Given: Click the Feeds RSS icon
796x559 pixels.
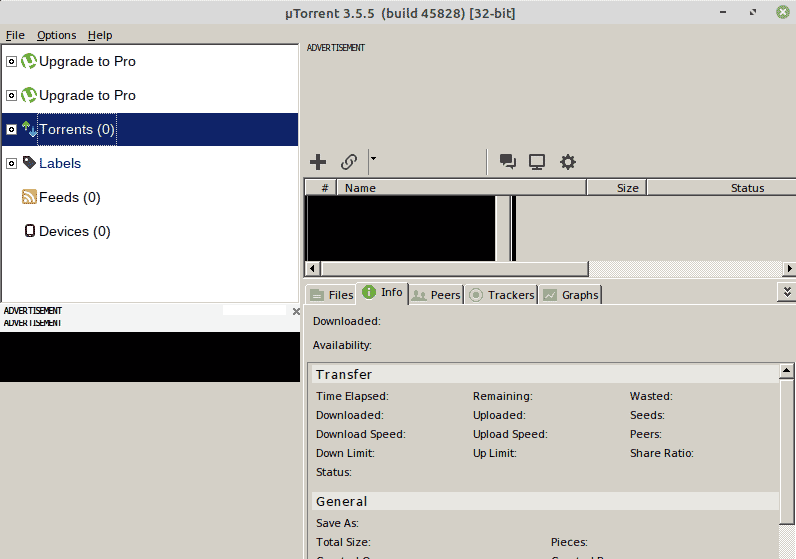Looking at the screenshot, I should click(x=29, y=196).
